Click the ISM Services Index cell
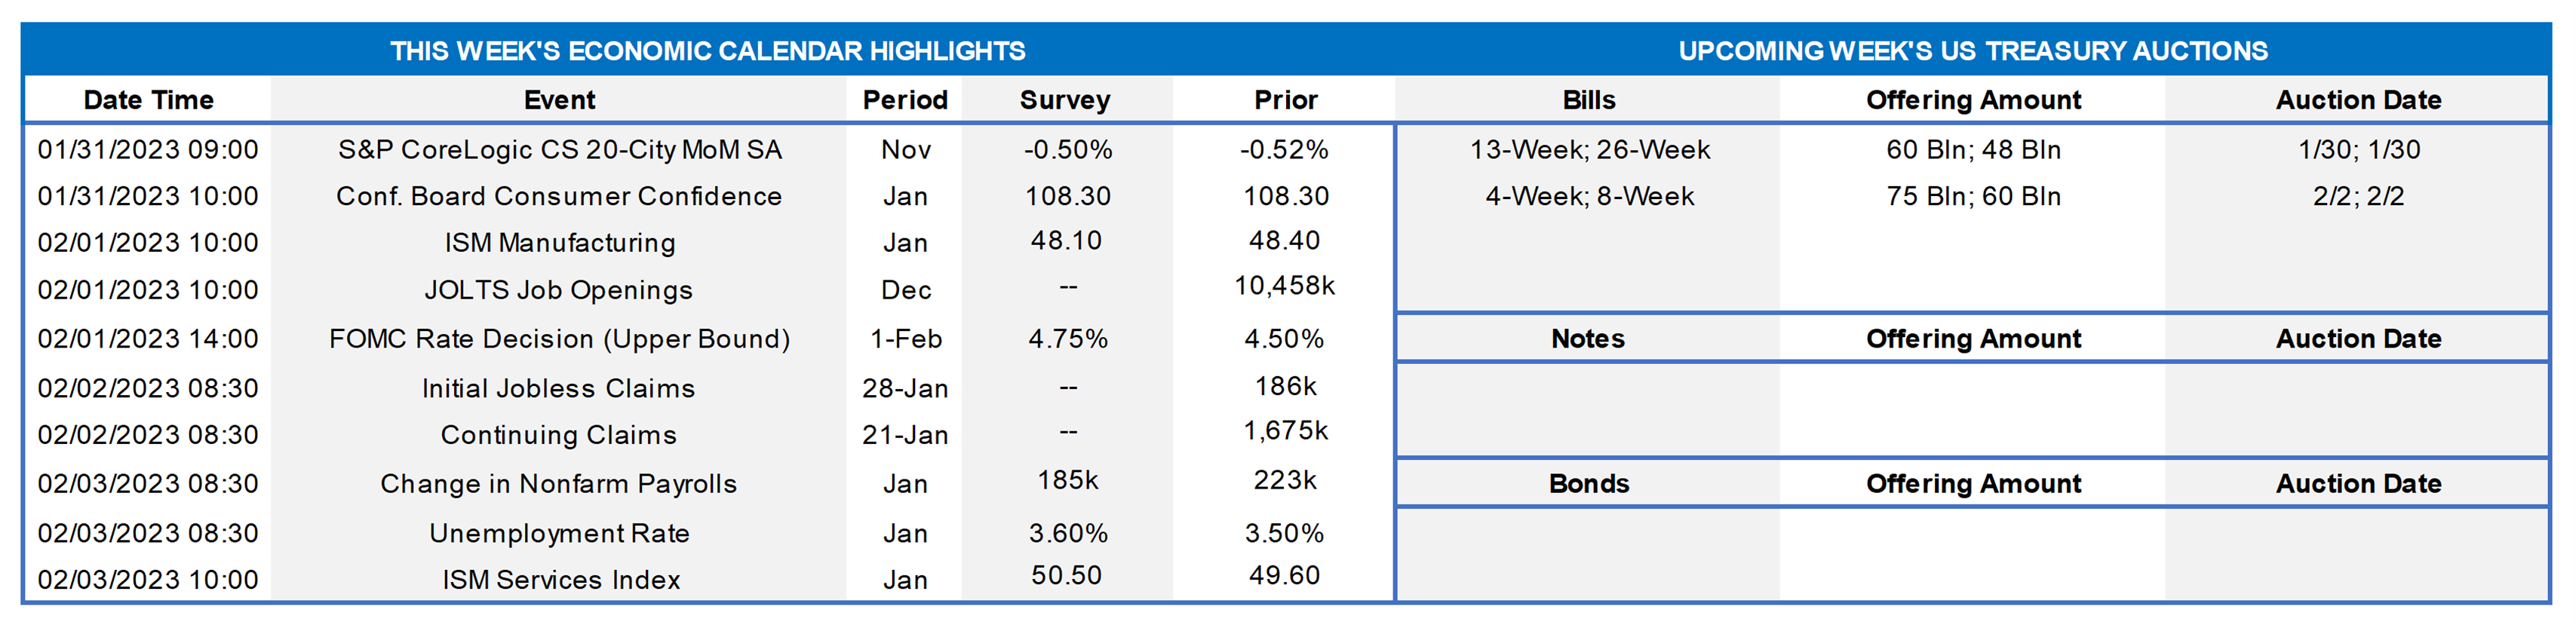Viewport: 2576px width, 628px height. (x=561, y=580)
